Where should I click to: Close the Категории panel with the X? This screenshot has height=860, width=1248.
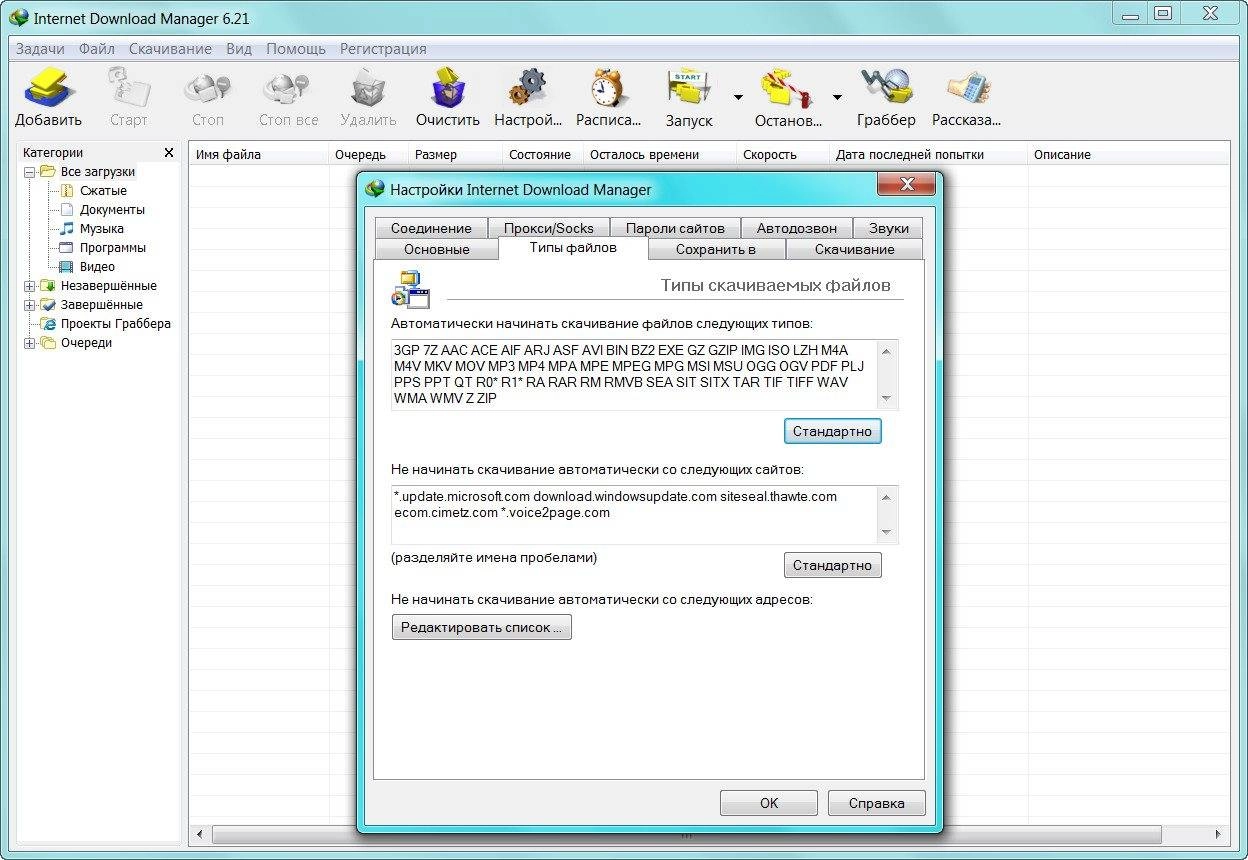pyautogui.click(x=169, y=153)
